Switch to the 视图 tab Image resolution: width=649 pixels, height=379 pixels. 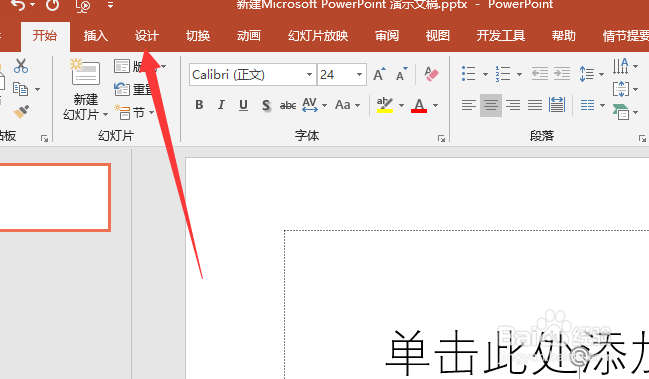pos(437,36)
